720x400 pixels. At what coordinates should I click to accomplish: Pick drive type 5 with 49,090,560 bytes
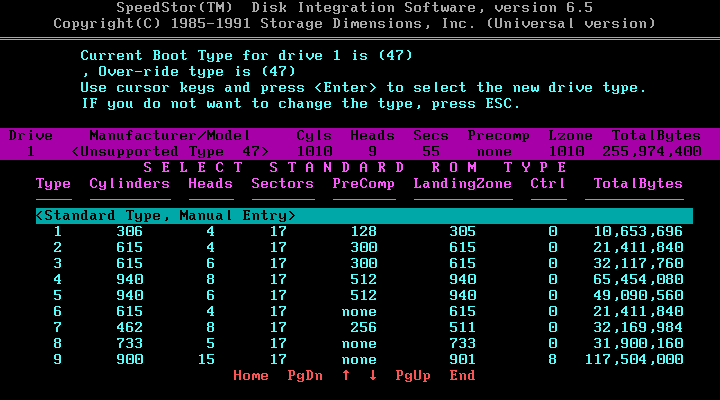[364, 295]
